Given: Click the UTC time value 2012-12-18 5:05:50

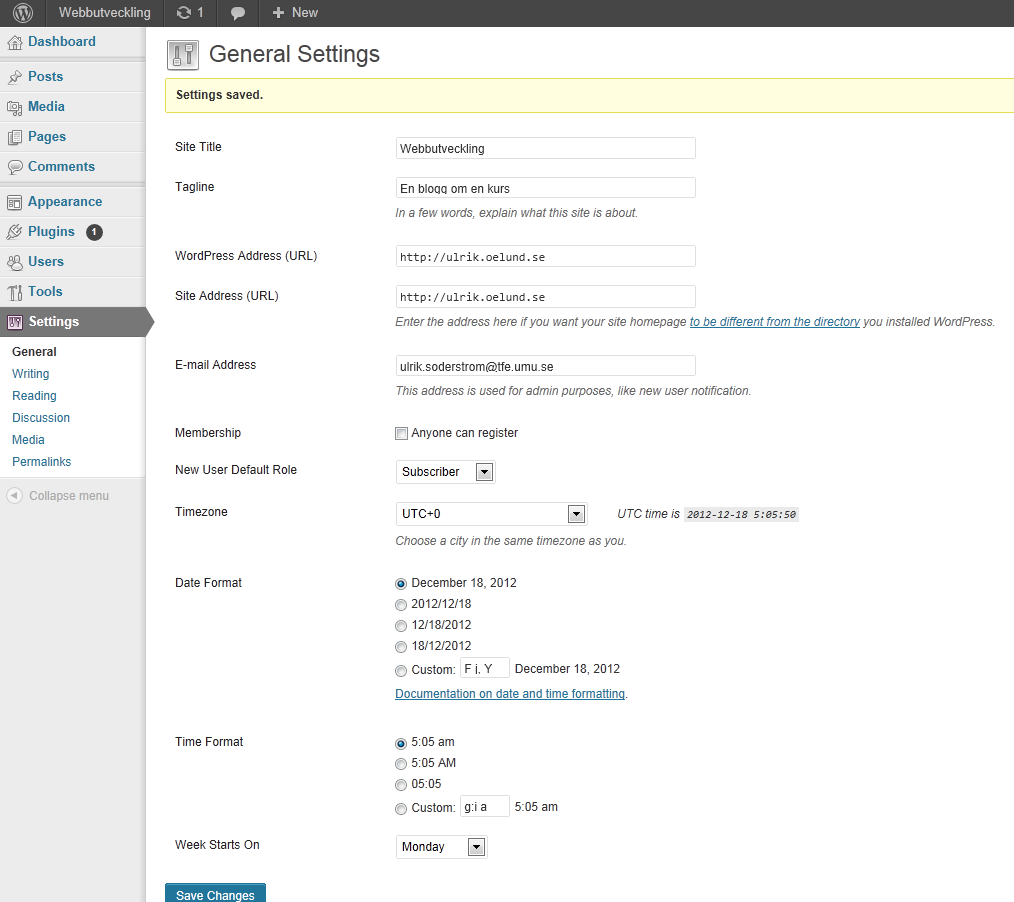Looking at the screenshot, I should coord(741,515).
